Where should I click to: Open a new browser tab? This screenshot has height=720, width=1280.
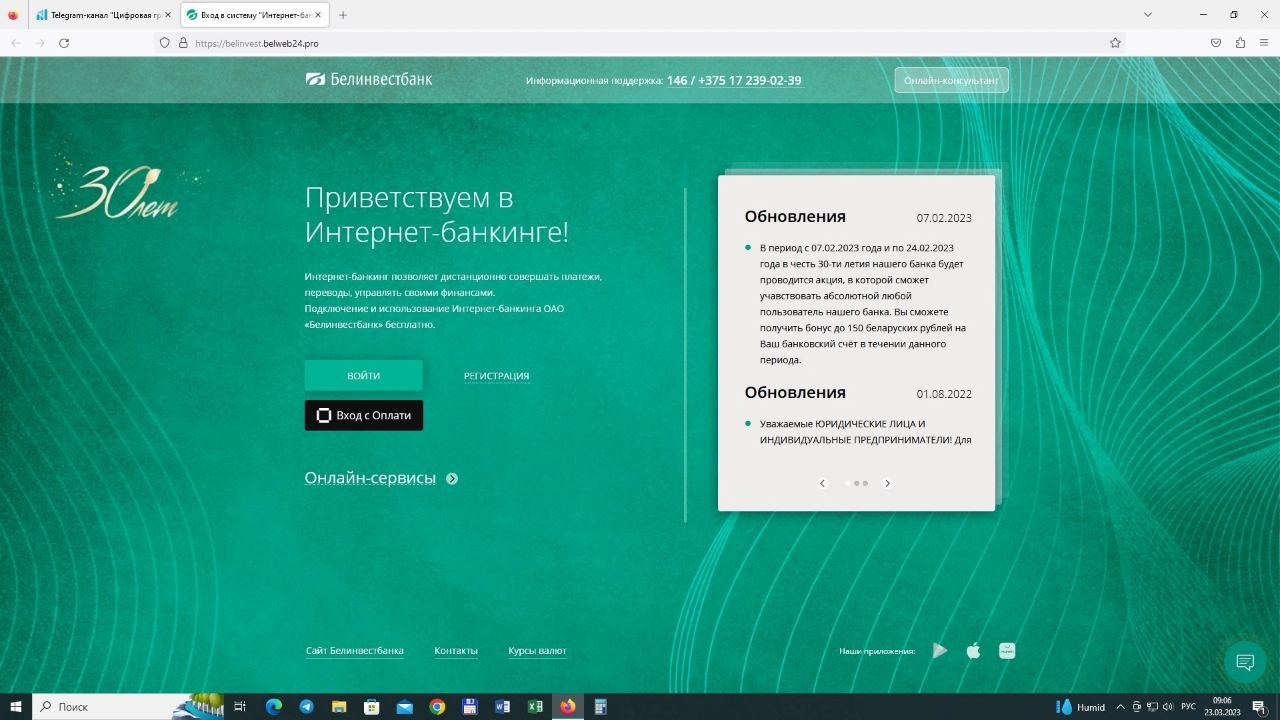click(x=343, y=15)
